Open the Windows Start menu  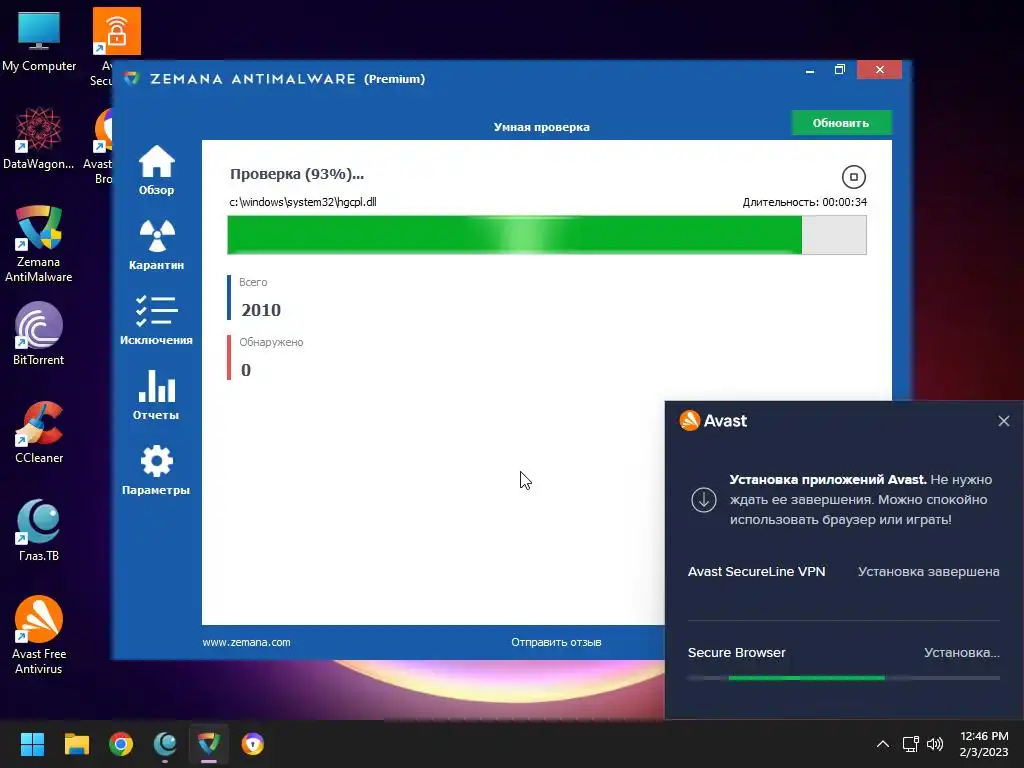32,744
